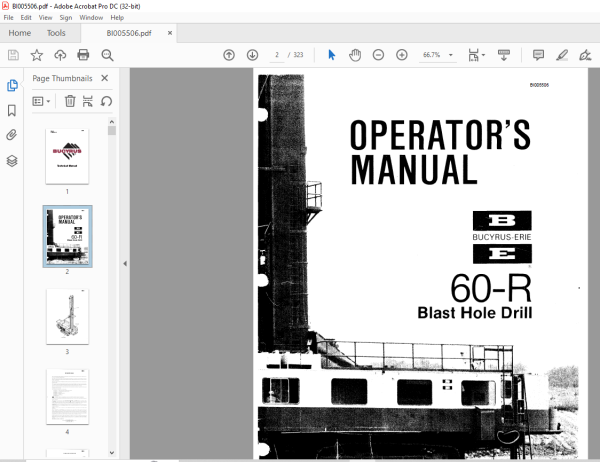Select page 1 Bucyrus thumbnail
The width and height of the screenshot is (600, 462).
coord(67,156)
